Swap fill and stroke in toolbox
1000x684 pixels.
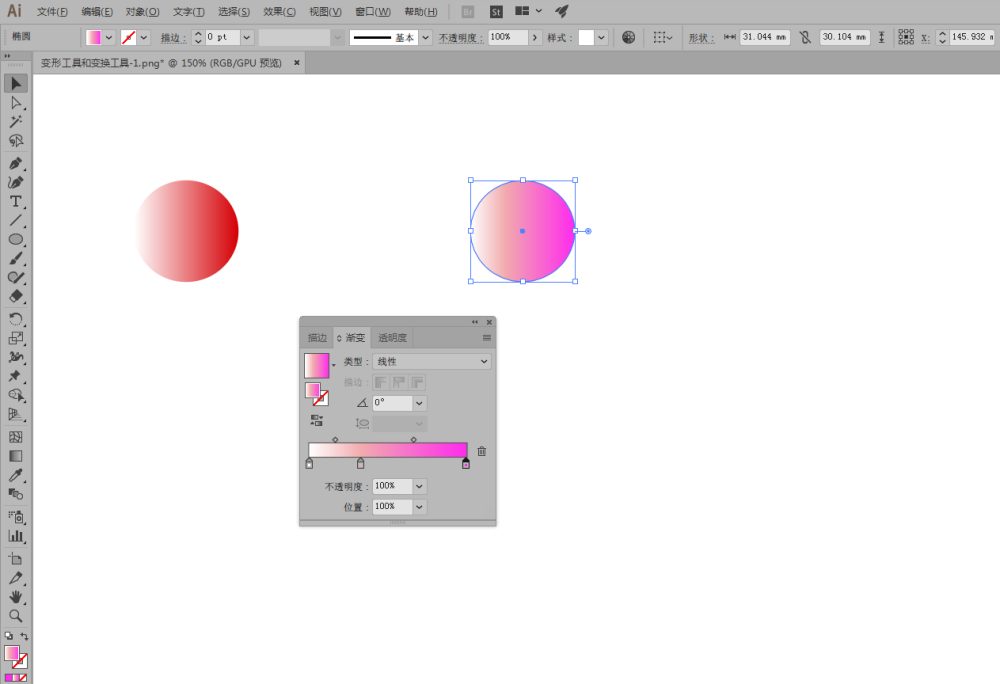click(24, 636)
